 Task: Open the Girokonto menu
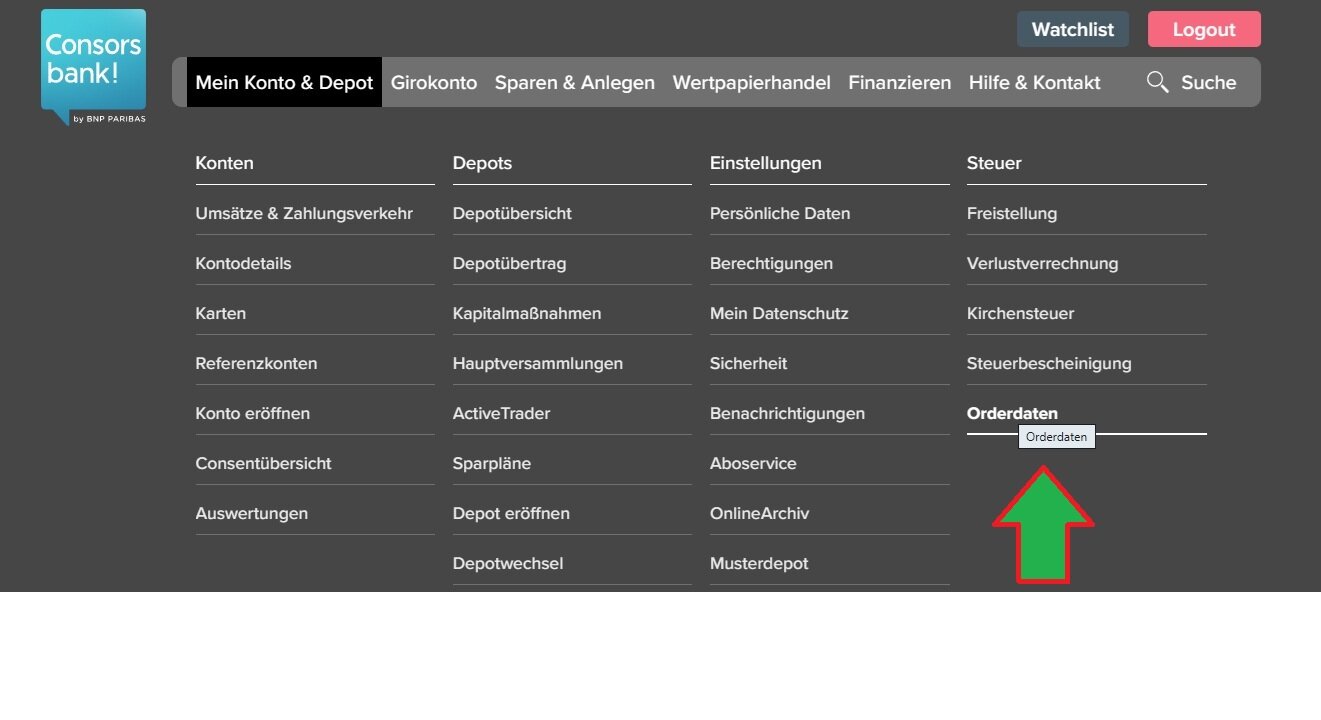pos(434,82)
